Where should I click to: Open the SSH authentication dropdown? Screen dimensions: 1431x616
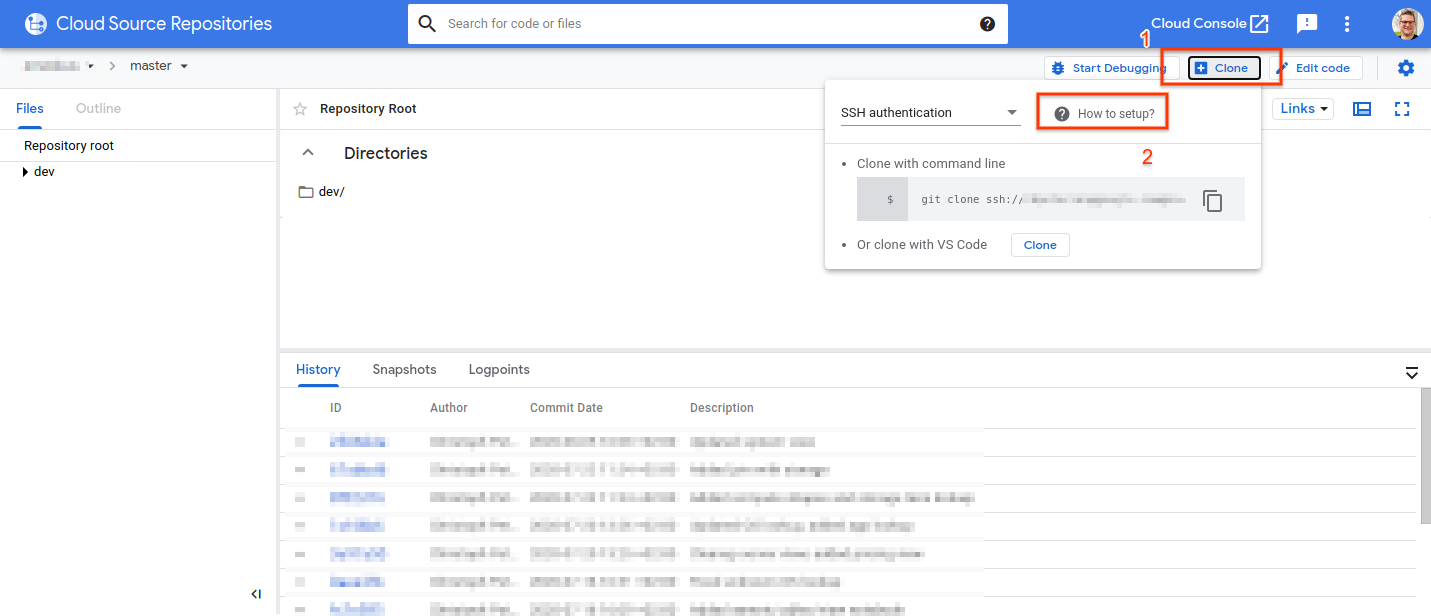(930, 113)
